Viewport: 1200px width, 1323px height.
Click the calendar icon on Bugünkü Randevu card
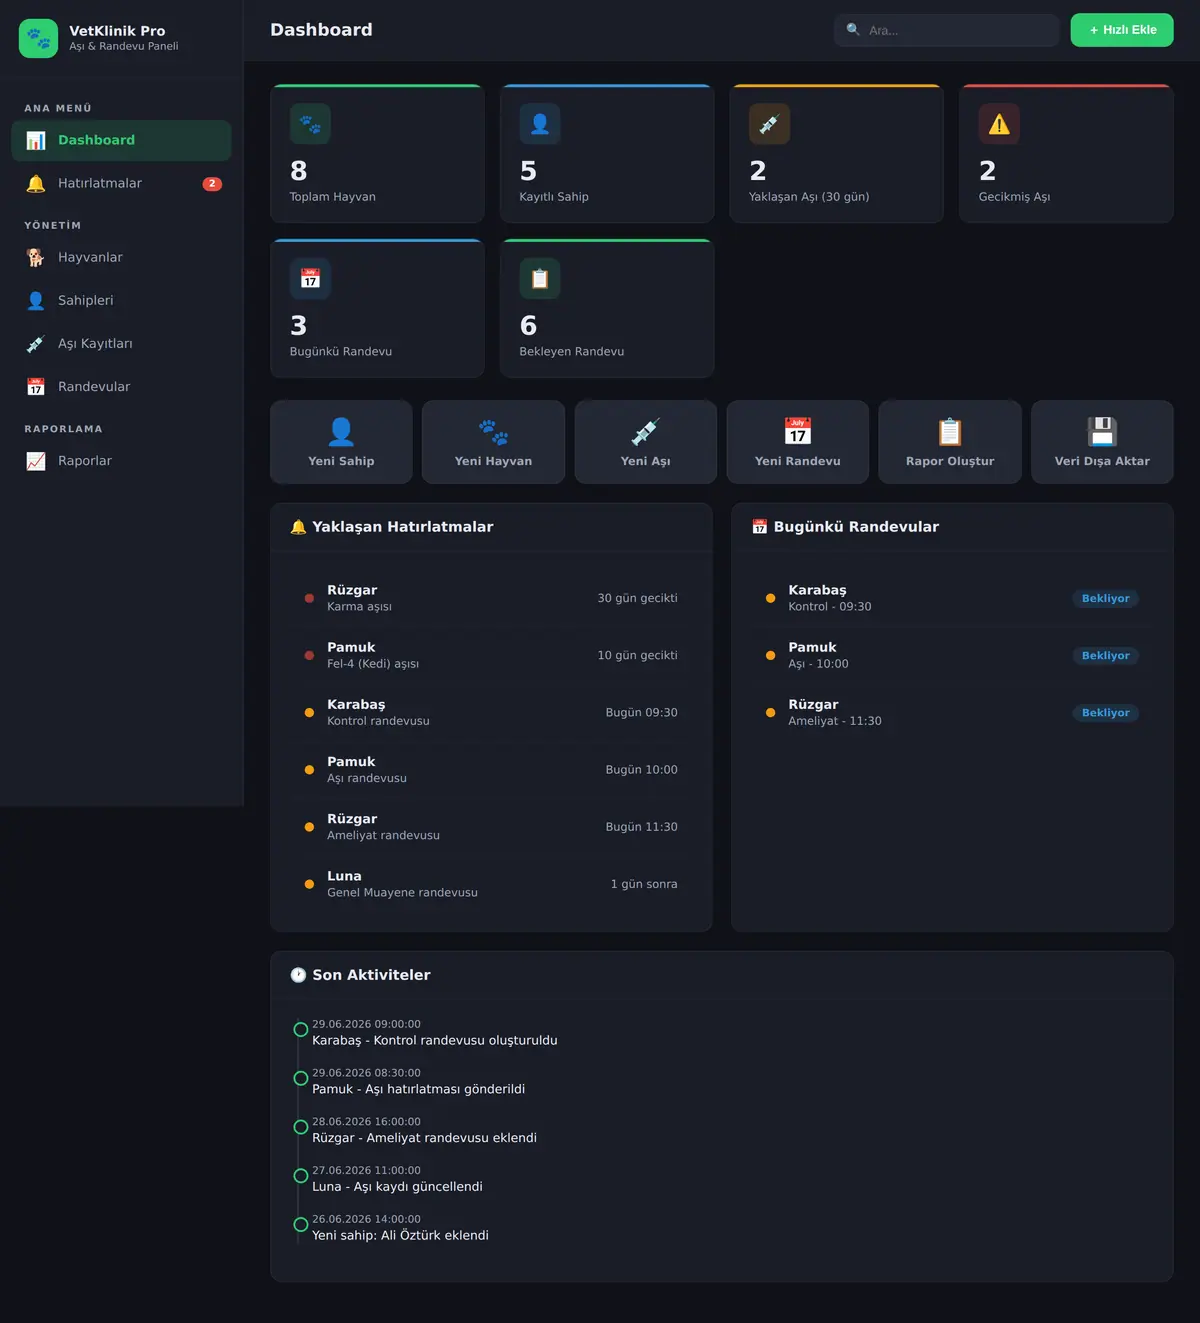(x=310, y=279)
